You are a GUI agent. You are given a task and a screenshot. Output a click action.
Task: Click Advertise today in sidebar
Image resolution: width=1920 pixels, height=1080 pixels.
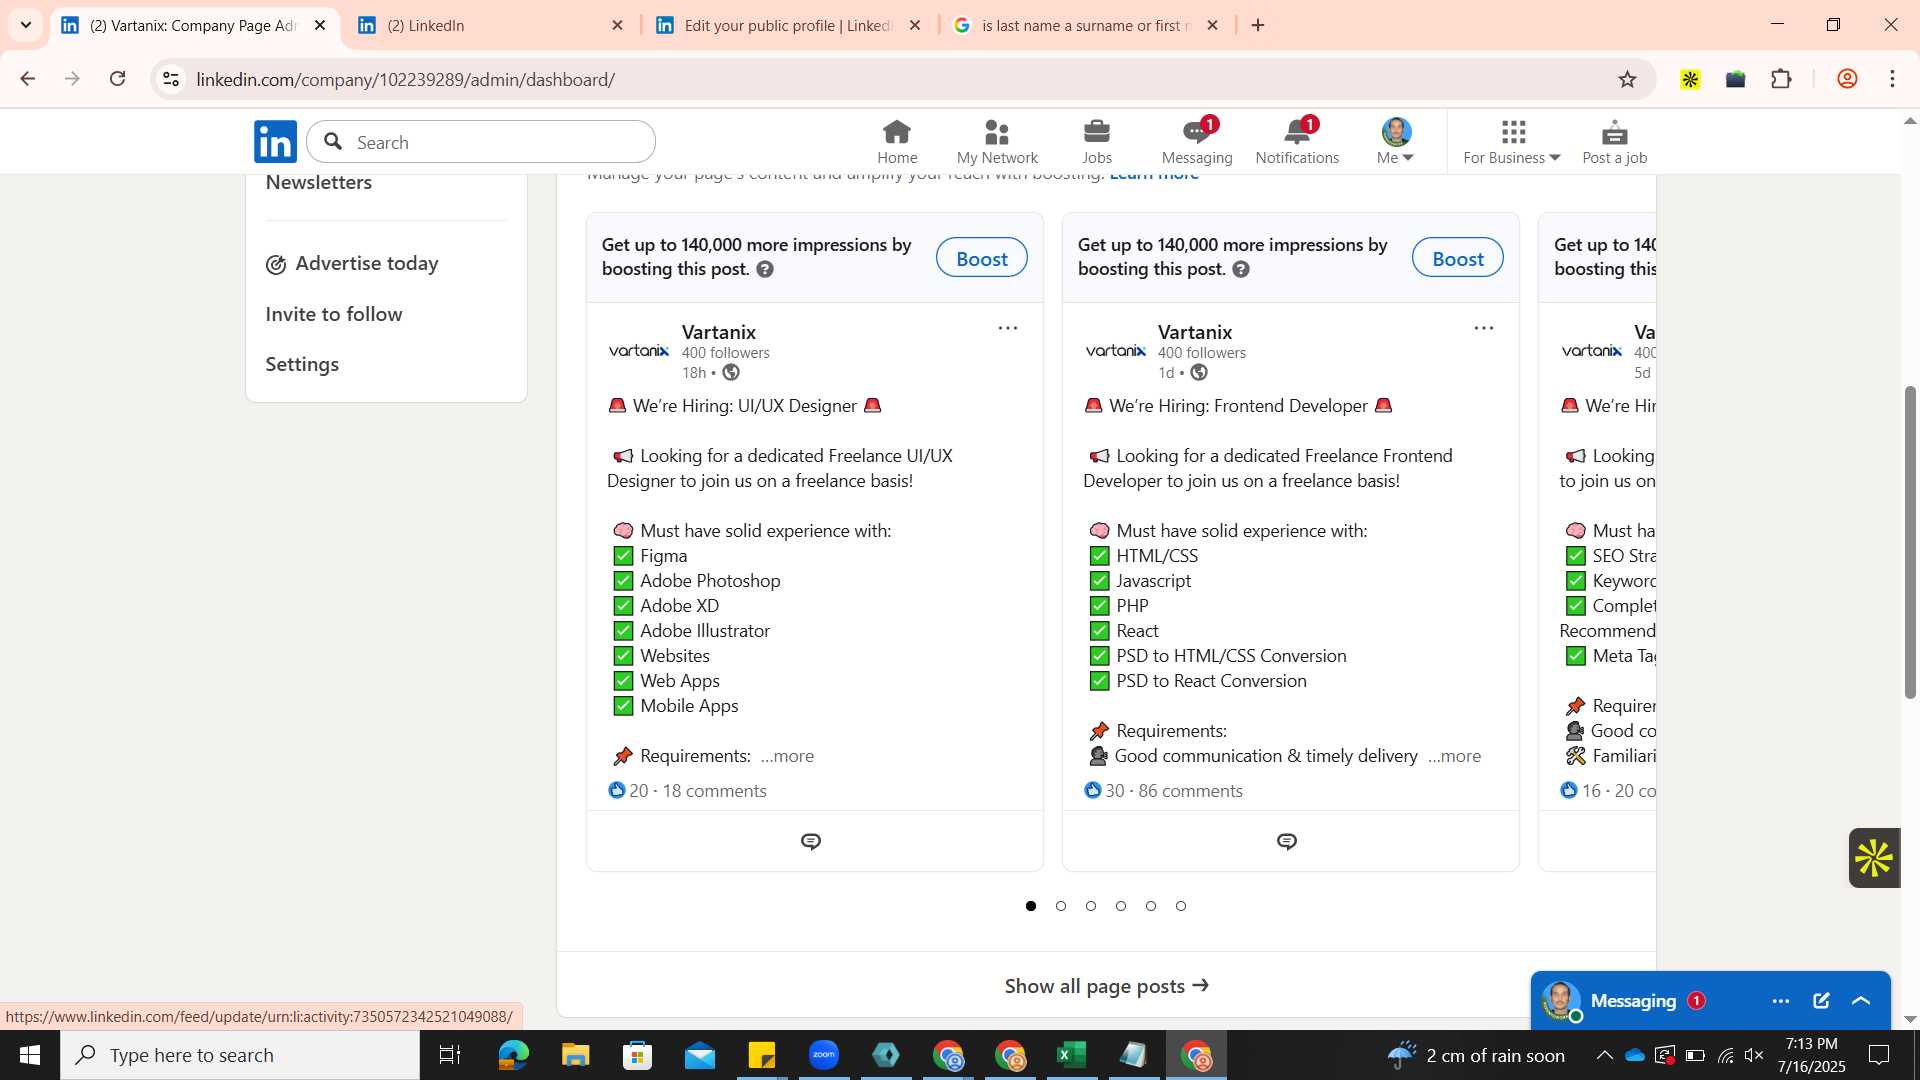coord(352,263)
